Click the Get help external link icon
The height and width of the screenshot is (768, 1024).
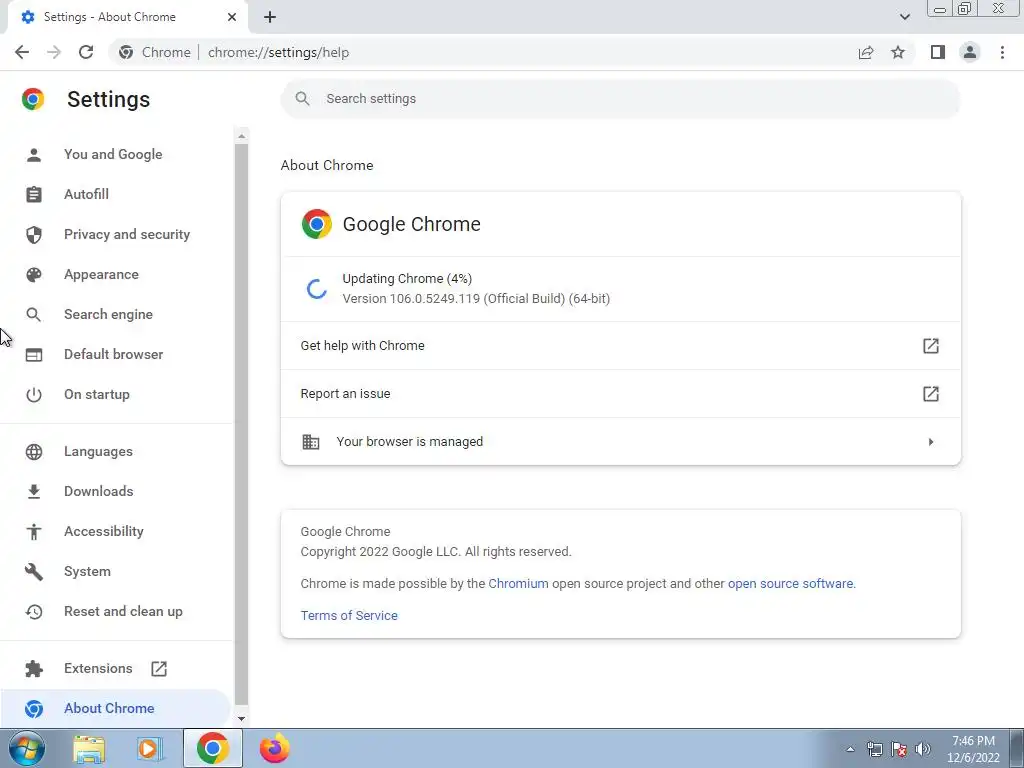[931, 345]
